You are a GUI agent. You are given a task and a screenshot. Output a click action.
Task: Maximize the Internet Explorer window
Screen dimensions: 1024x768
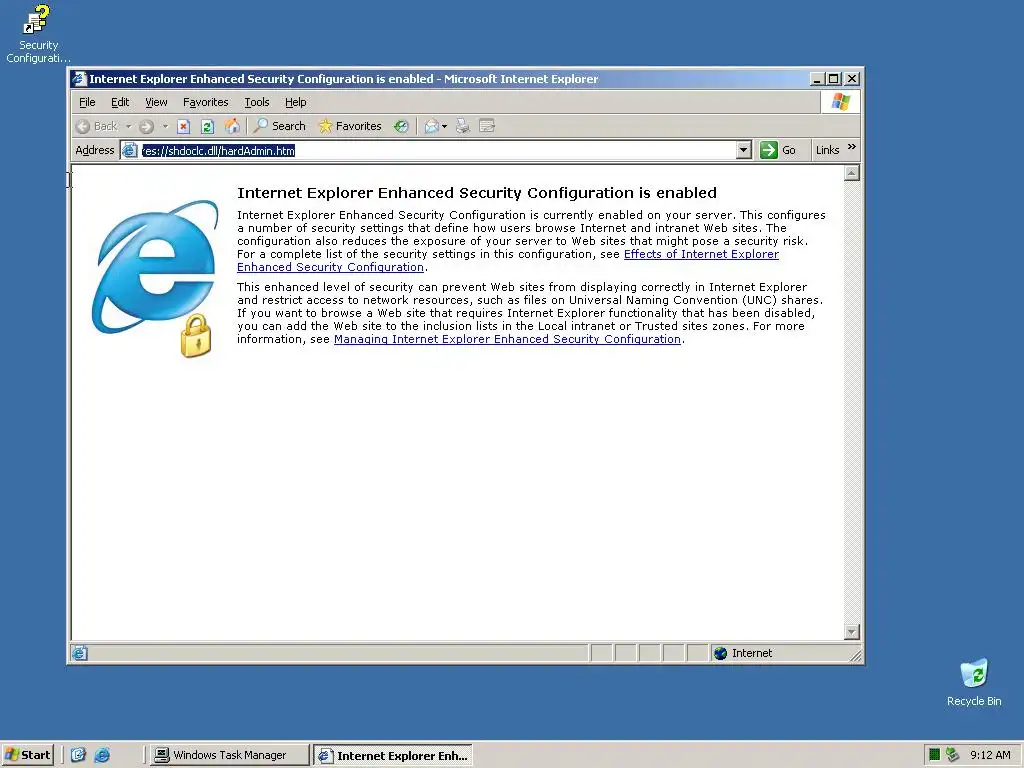[833, 79]
